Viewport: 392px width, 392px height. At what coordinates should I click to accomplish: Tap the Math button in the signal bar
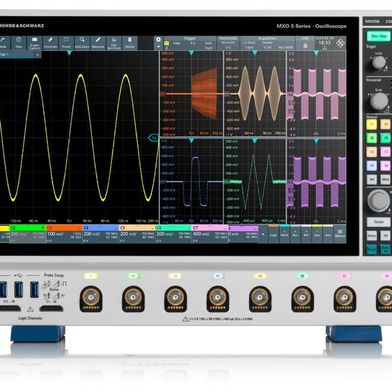284,234
